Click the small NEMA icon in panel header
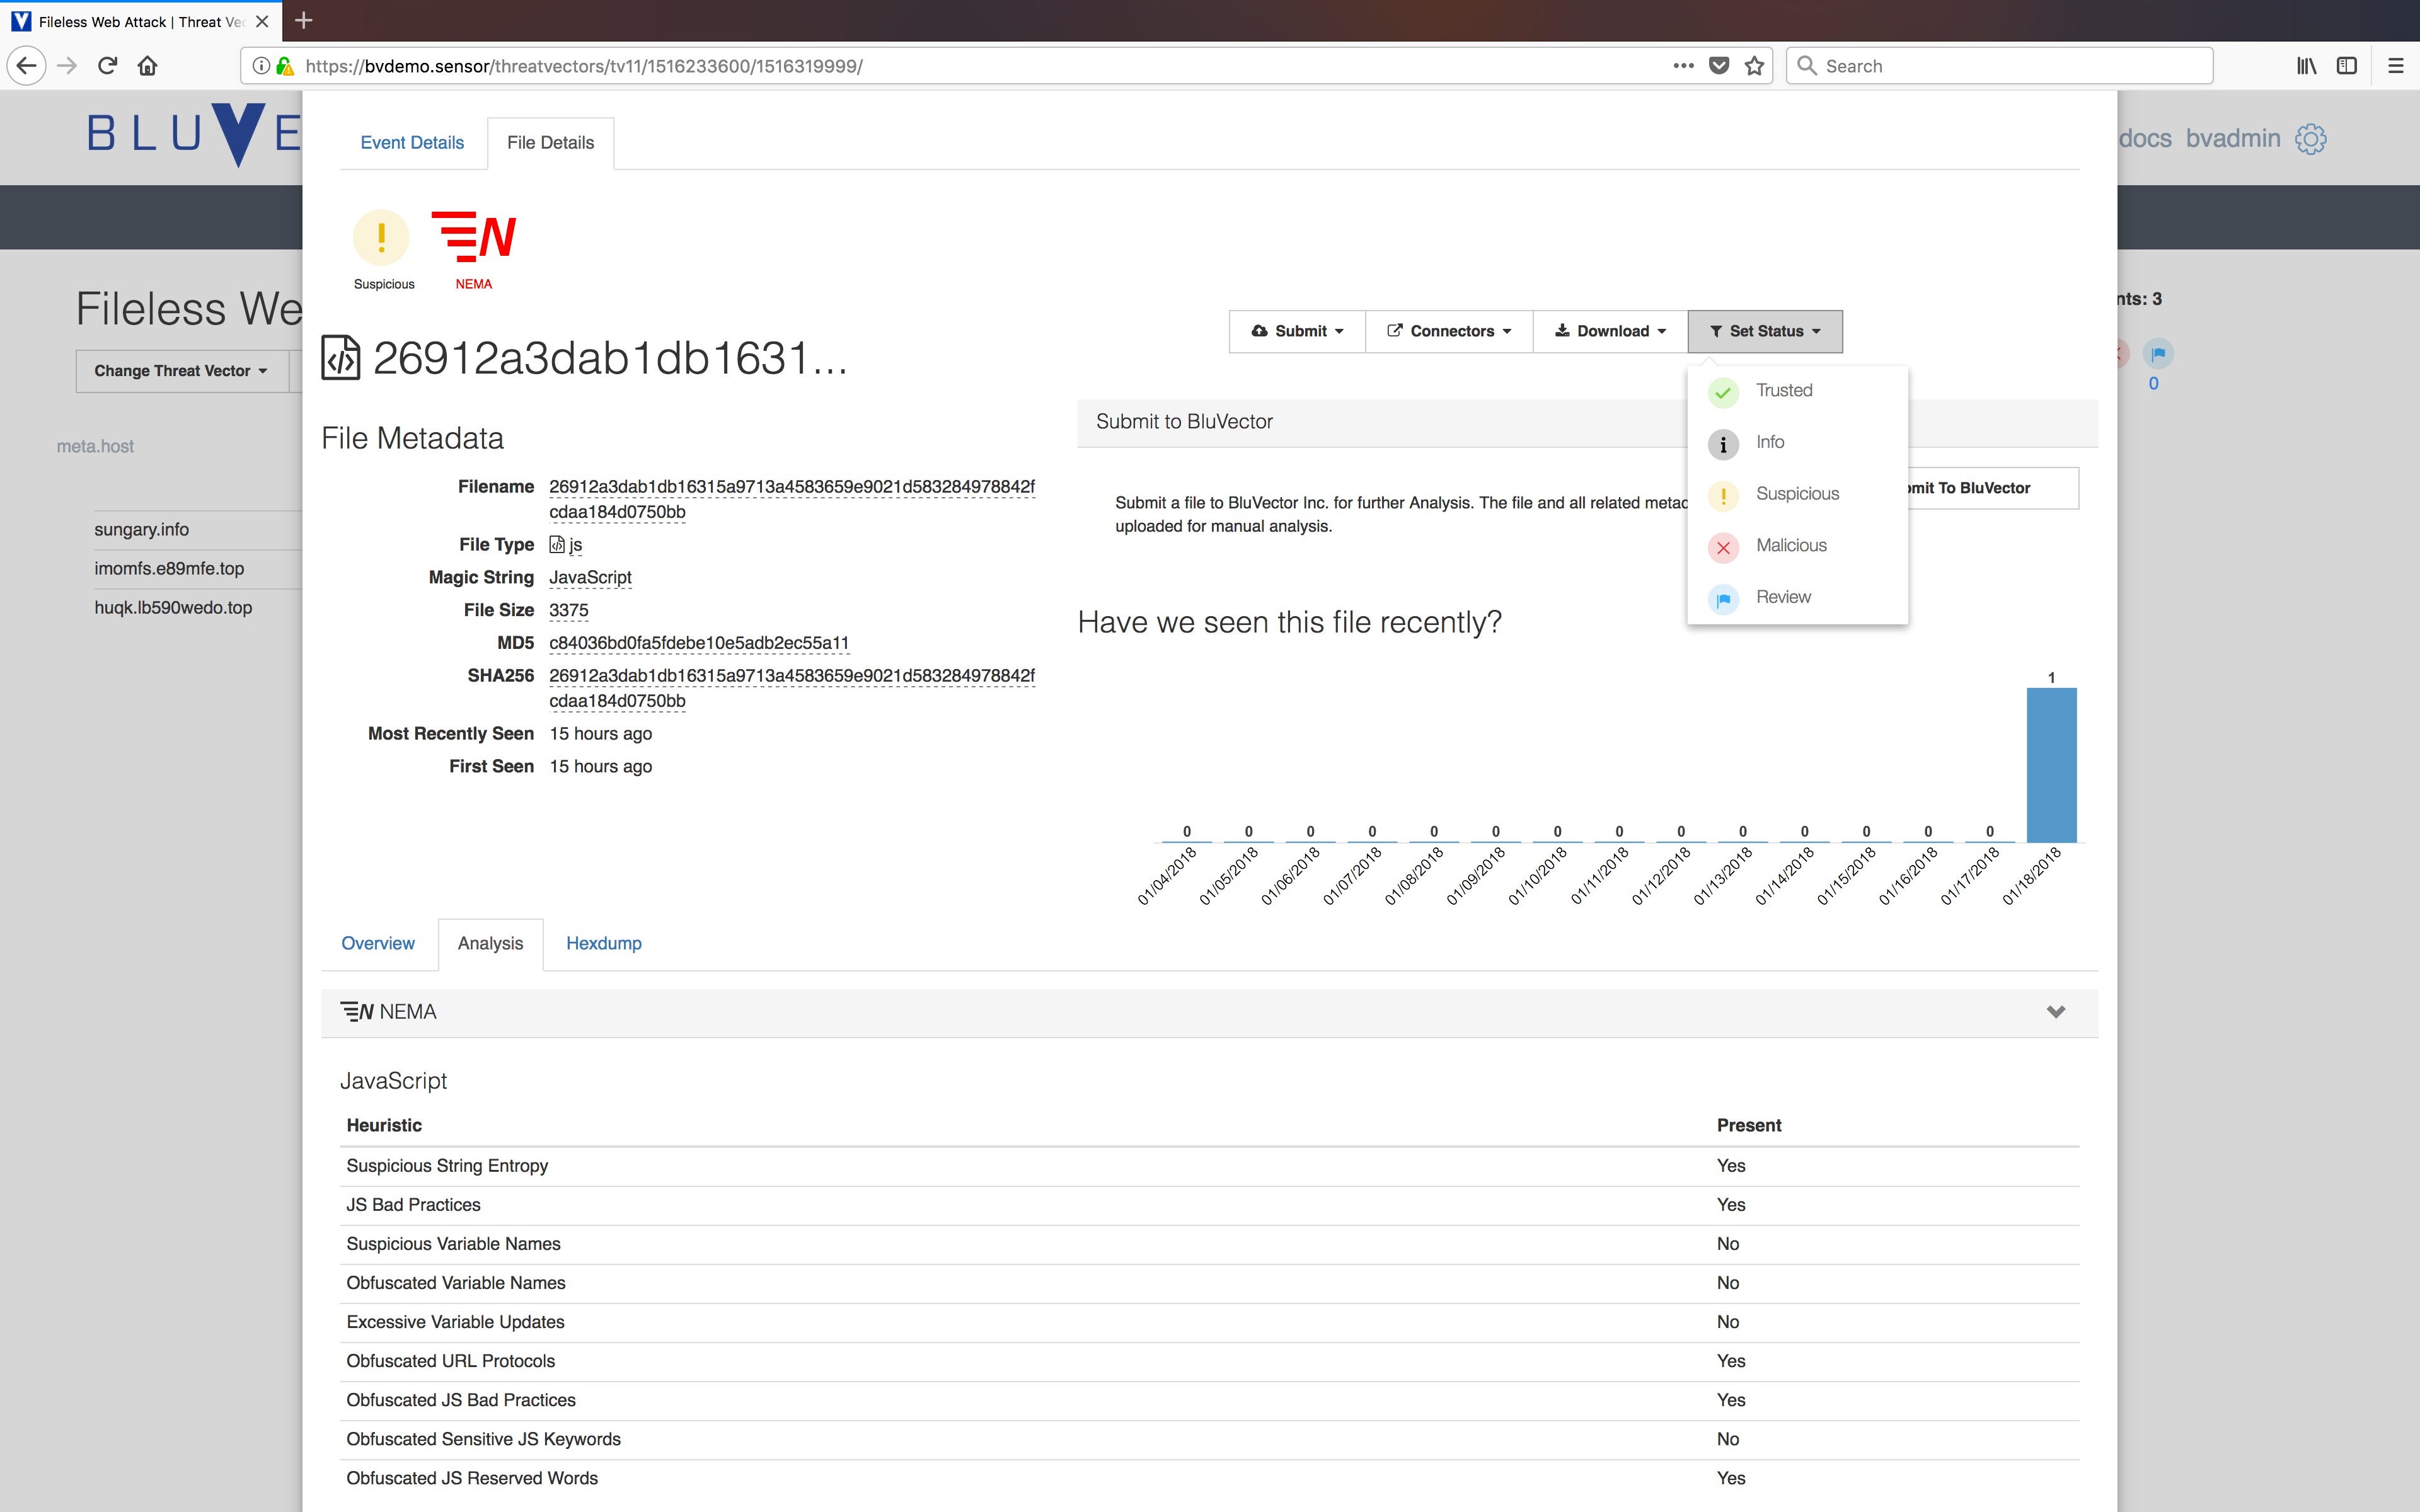Viewport: 2420px width, 1512px height. click(357, 1012)
